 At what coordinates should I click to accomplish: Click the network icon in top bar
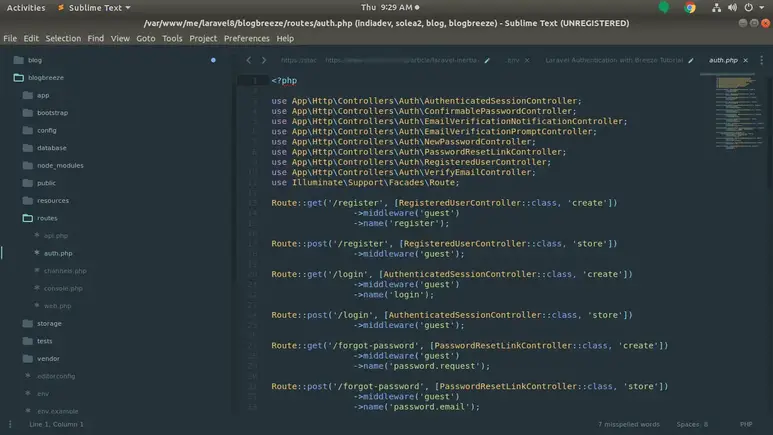(x=718, y=7)
